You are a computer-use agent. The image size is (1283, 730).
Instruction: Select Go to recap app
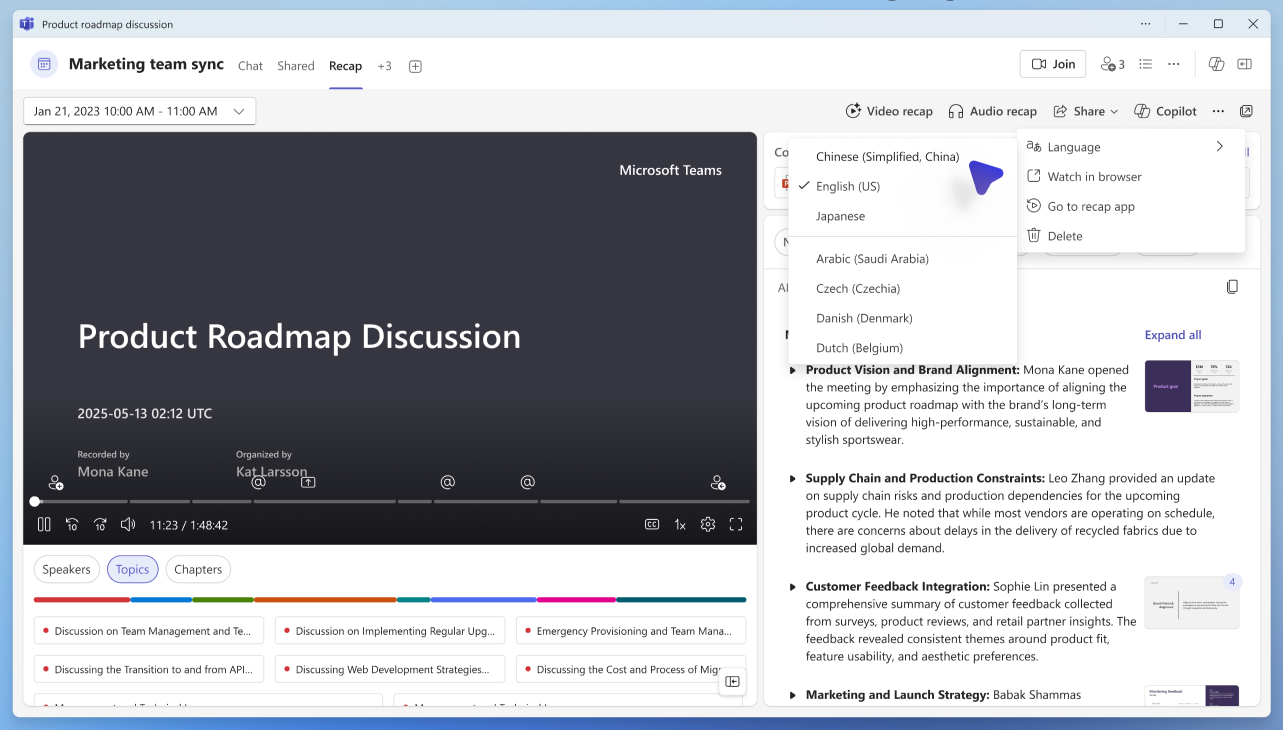click(1131, 206)
